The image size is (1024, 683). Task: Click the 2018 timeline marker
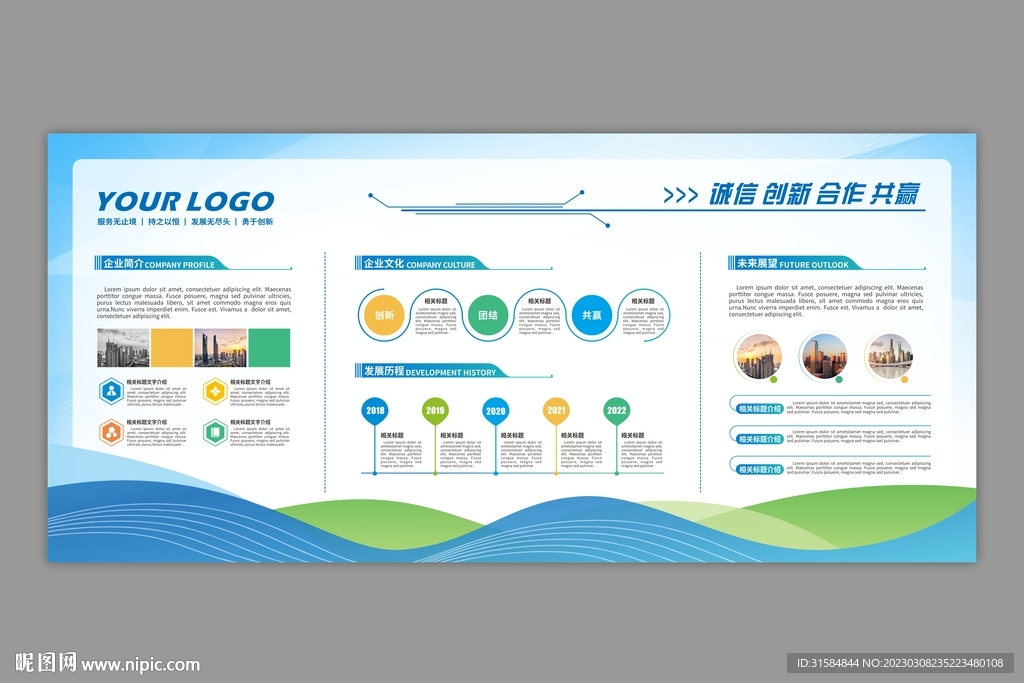click(x=375, y=411)
